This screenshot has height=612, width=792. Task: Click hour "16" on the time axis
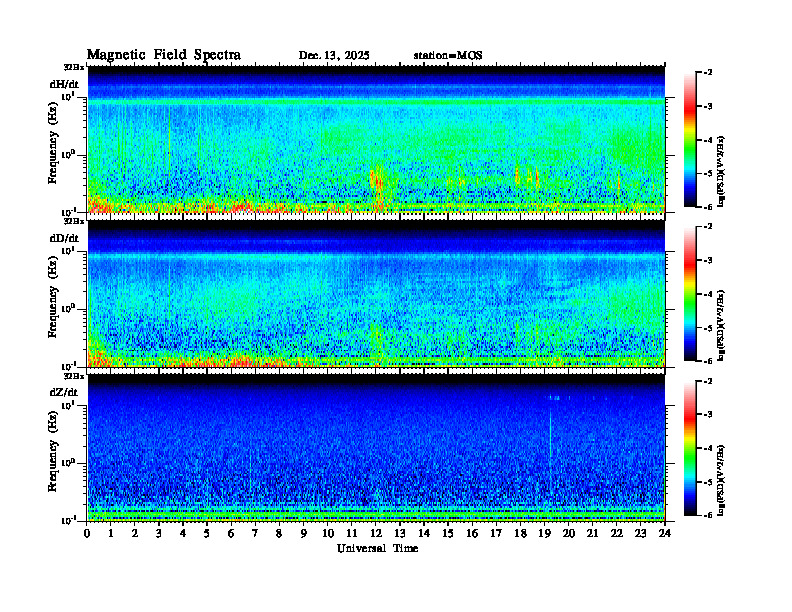472,533
